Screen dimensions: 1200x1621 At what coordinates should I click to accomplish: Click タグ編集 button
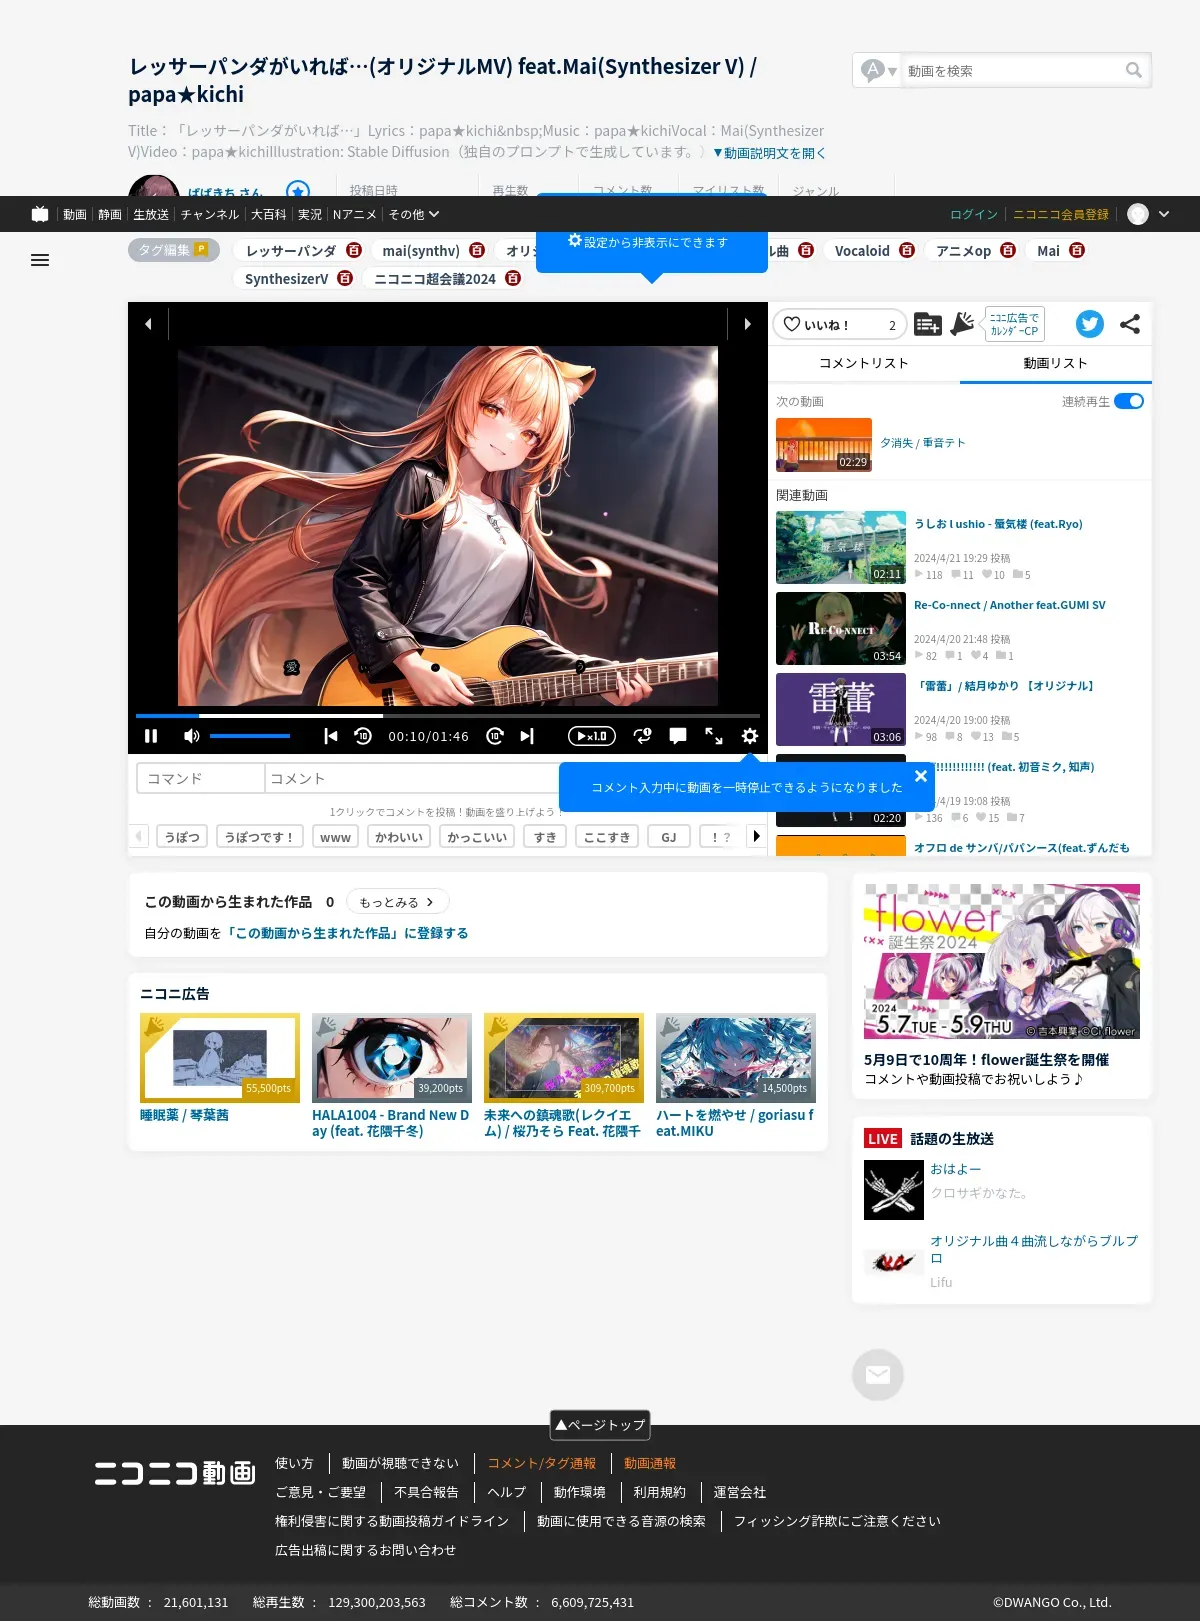(174, 250)
